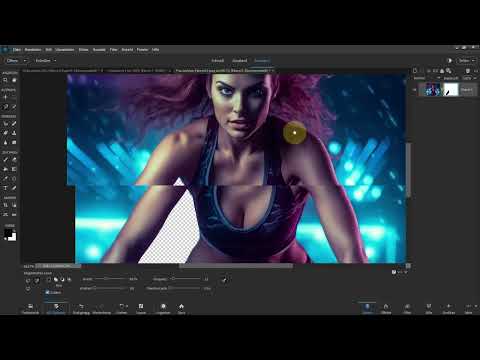Select the Paint Bucket tool
Screen dimensions: 480x360
pyautogui.click(x=5, y=169)
